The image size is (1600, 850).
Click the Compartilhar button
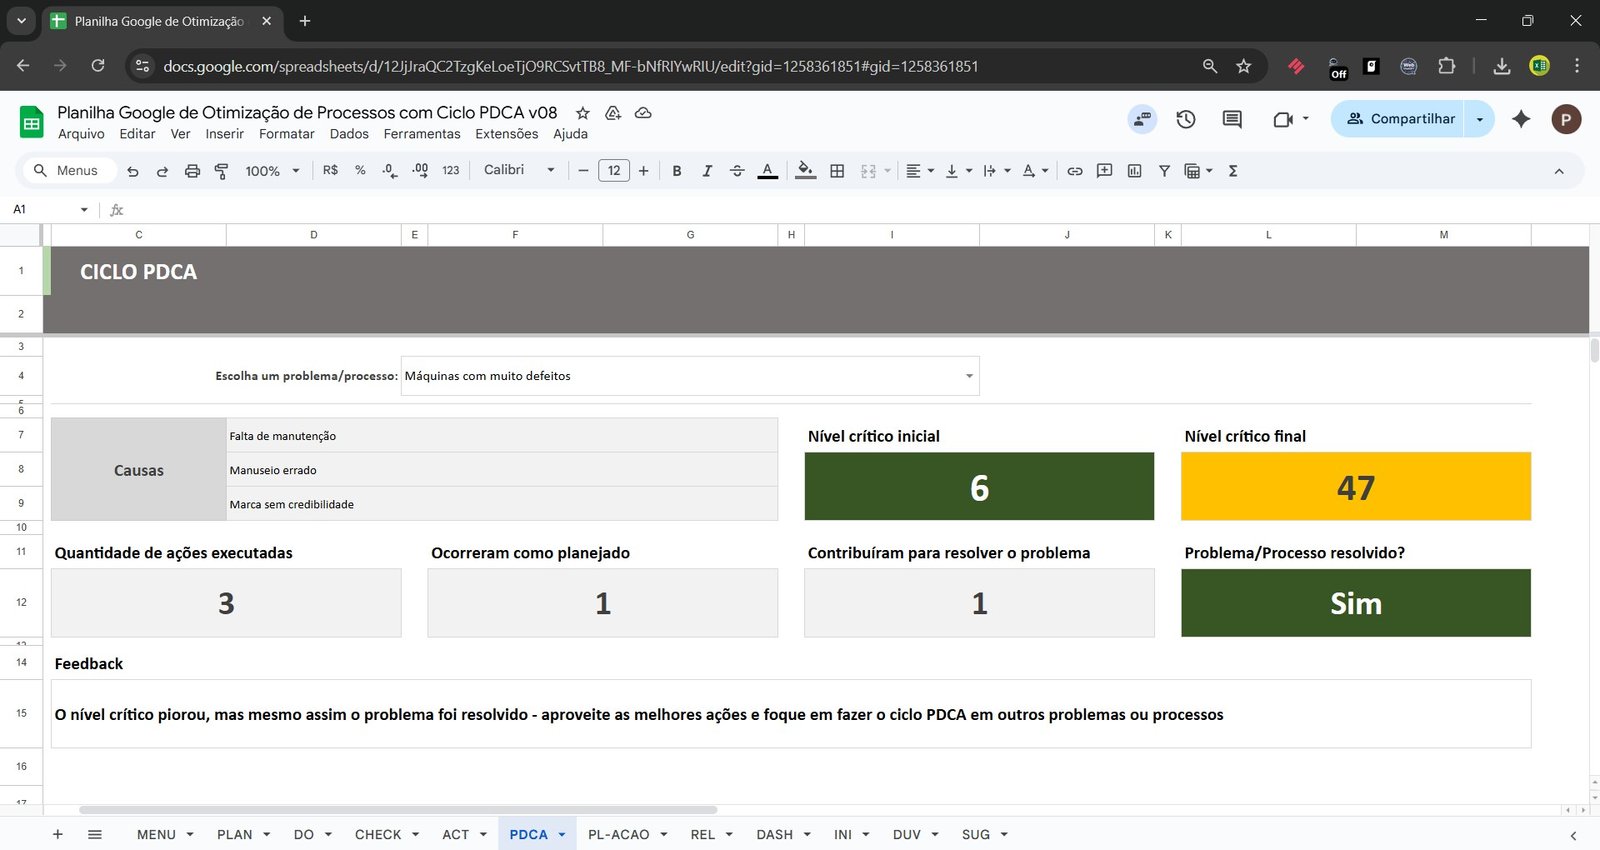[x=1399, y=119]
